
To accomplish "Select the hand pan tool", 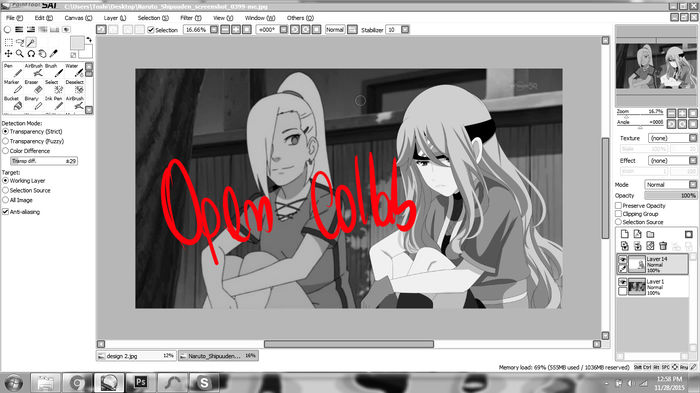I will pyautogui.click(x=42, y=54).
